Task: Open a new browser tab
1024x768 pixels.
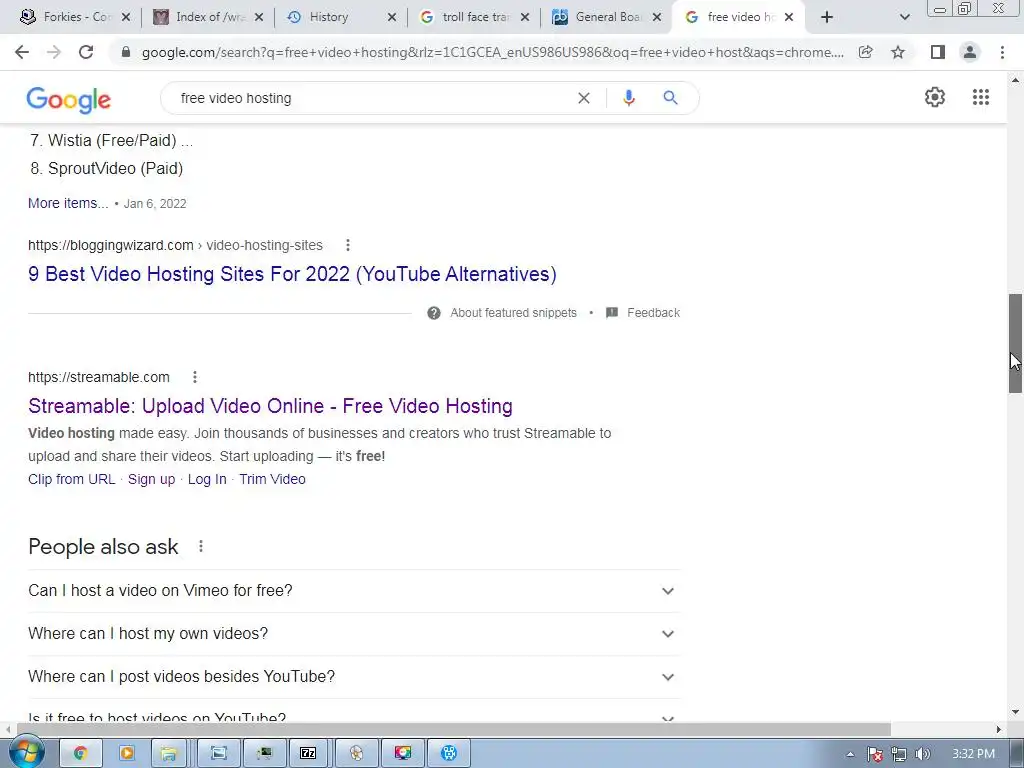Action: pyautogui.click(x=827, y=17)
